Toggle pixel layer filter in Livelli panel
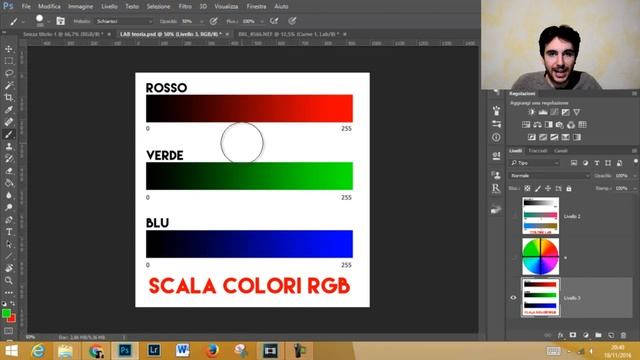 574,163
